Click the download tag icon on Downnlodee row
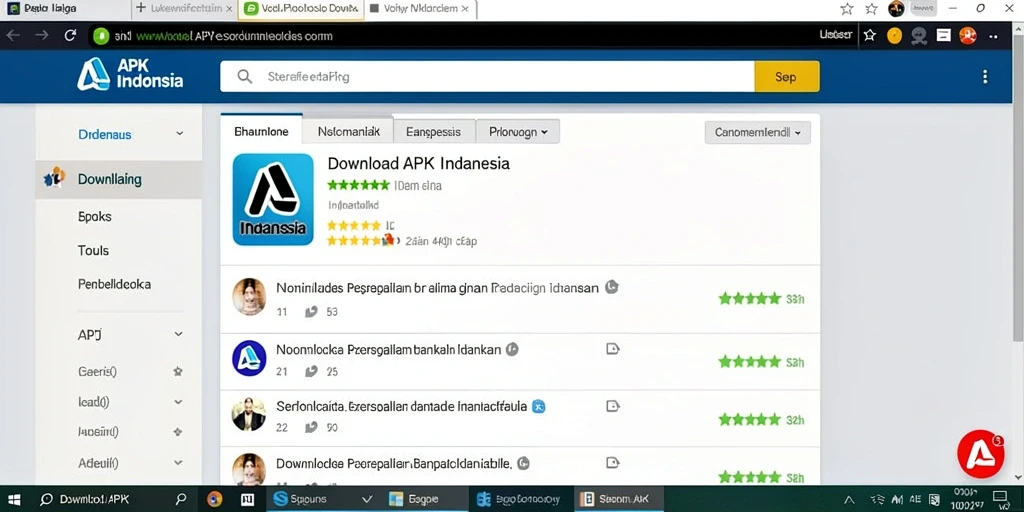The width and height of the screenshot is (1024, 512). pos(613,463)
